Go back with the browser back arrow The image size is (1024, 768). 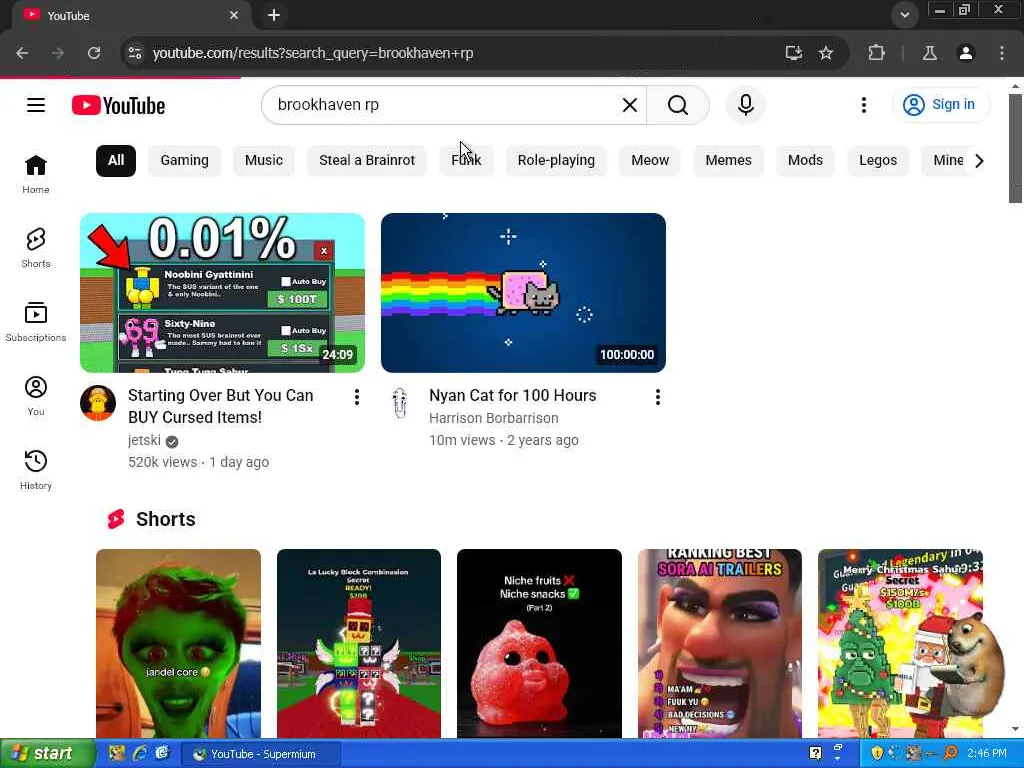tap(22, 53)
